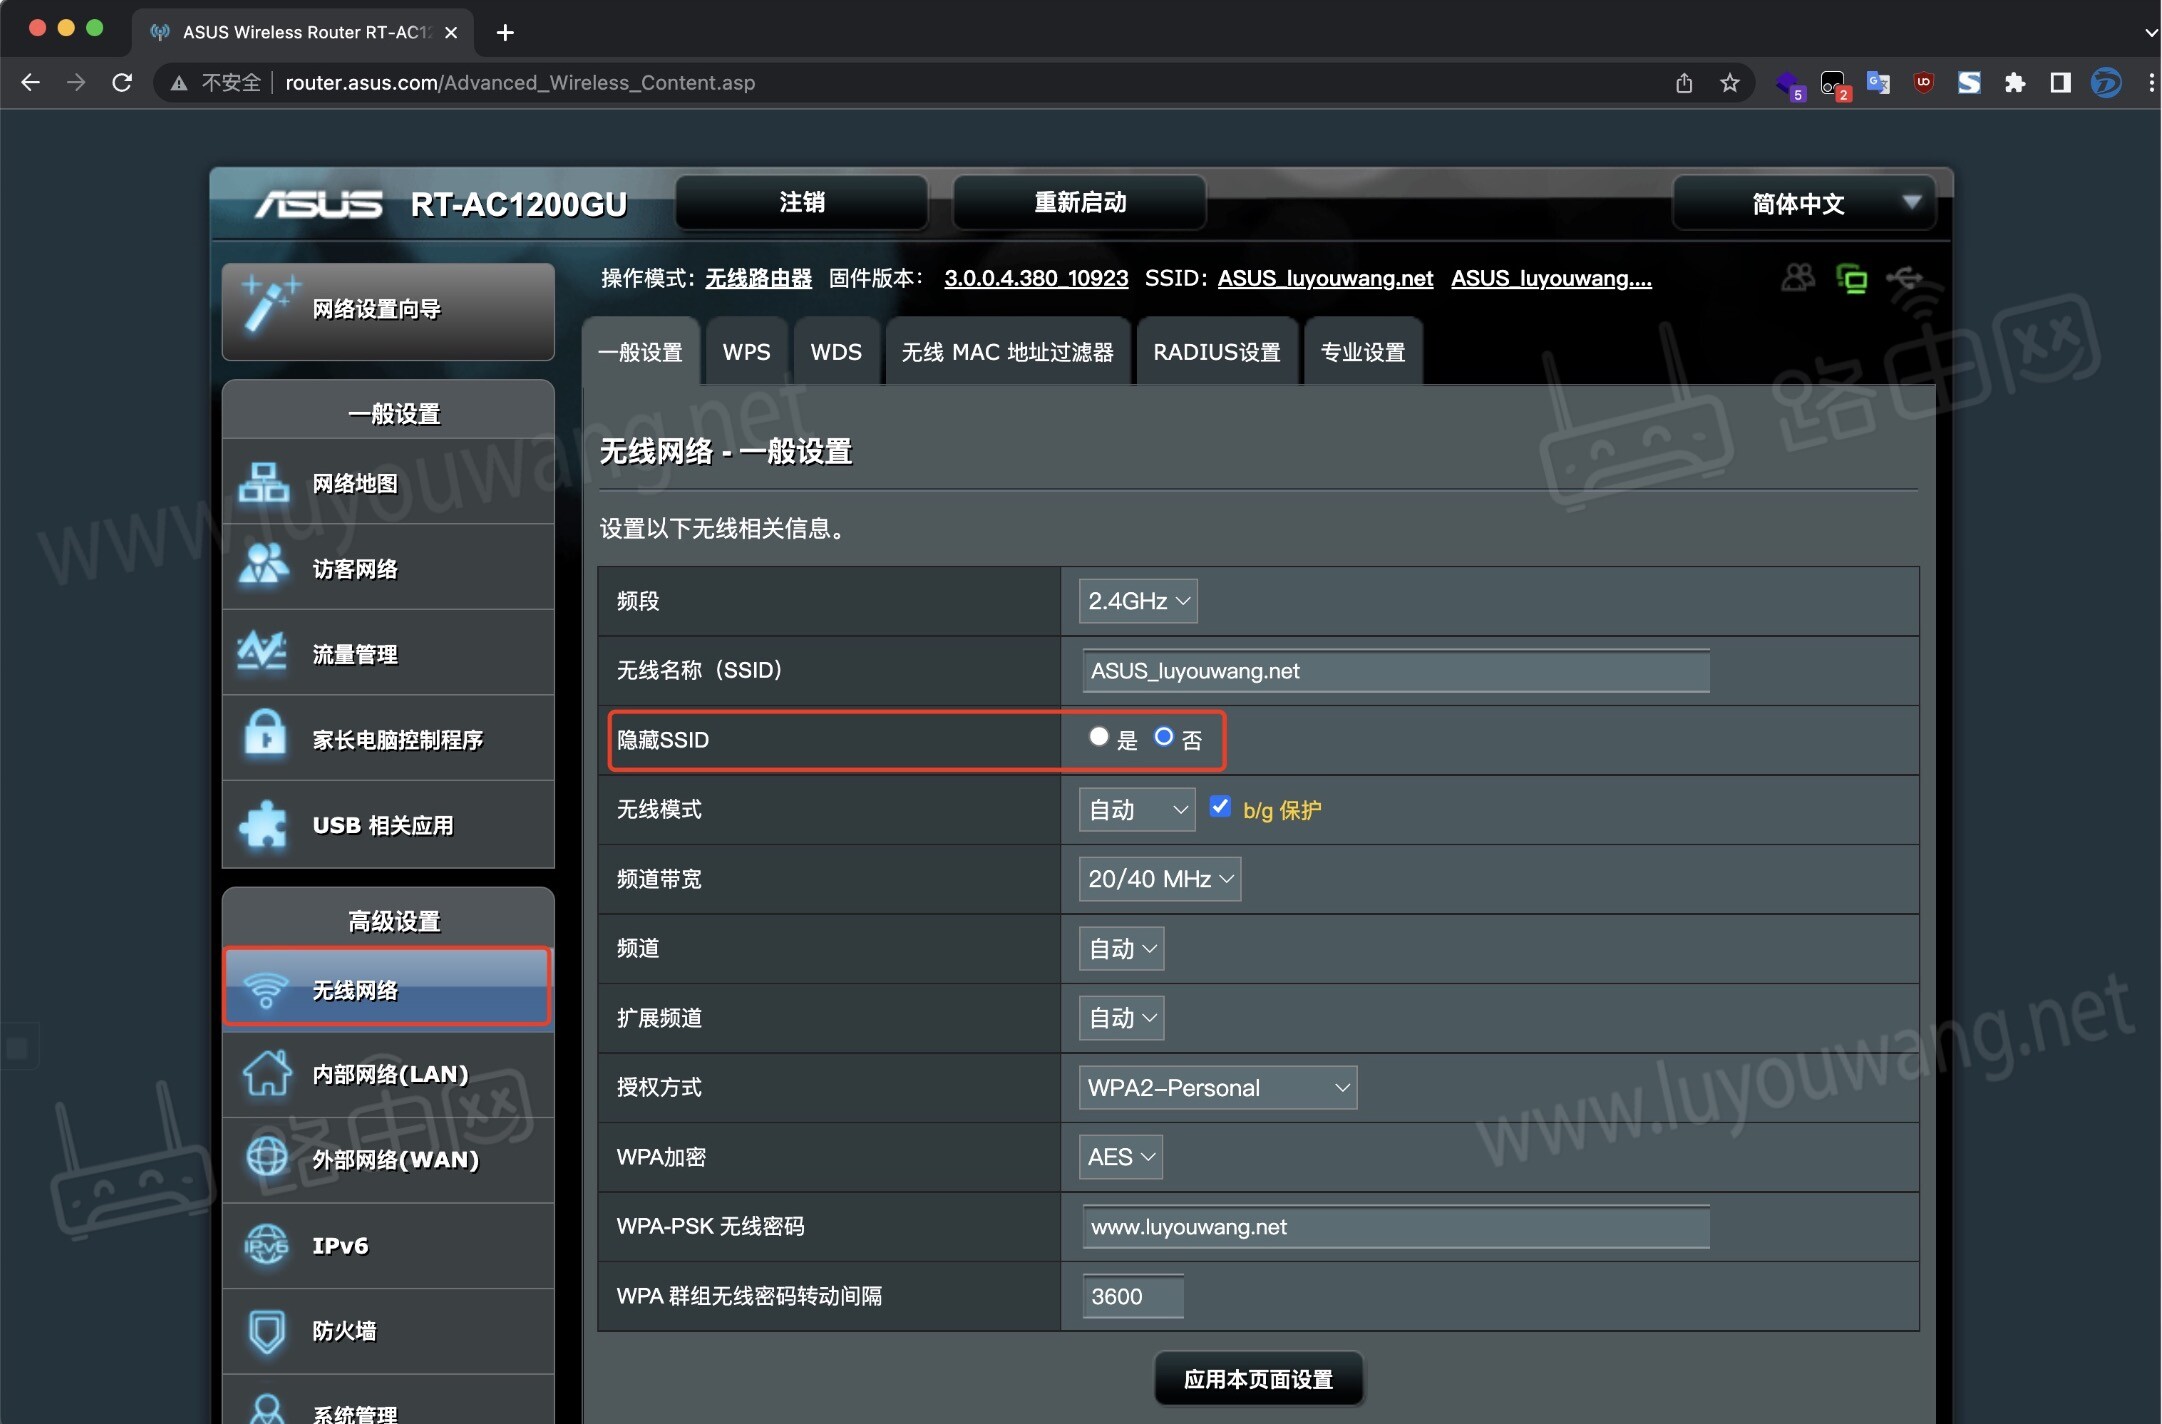Select 否 to broadcast the SSID
This screenshot has width=2162, height=1424.
tap(1163, 737)
